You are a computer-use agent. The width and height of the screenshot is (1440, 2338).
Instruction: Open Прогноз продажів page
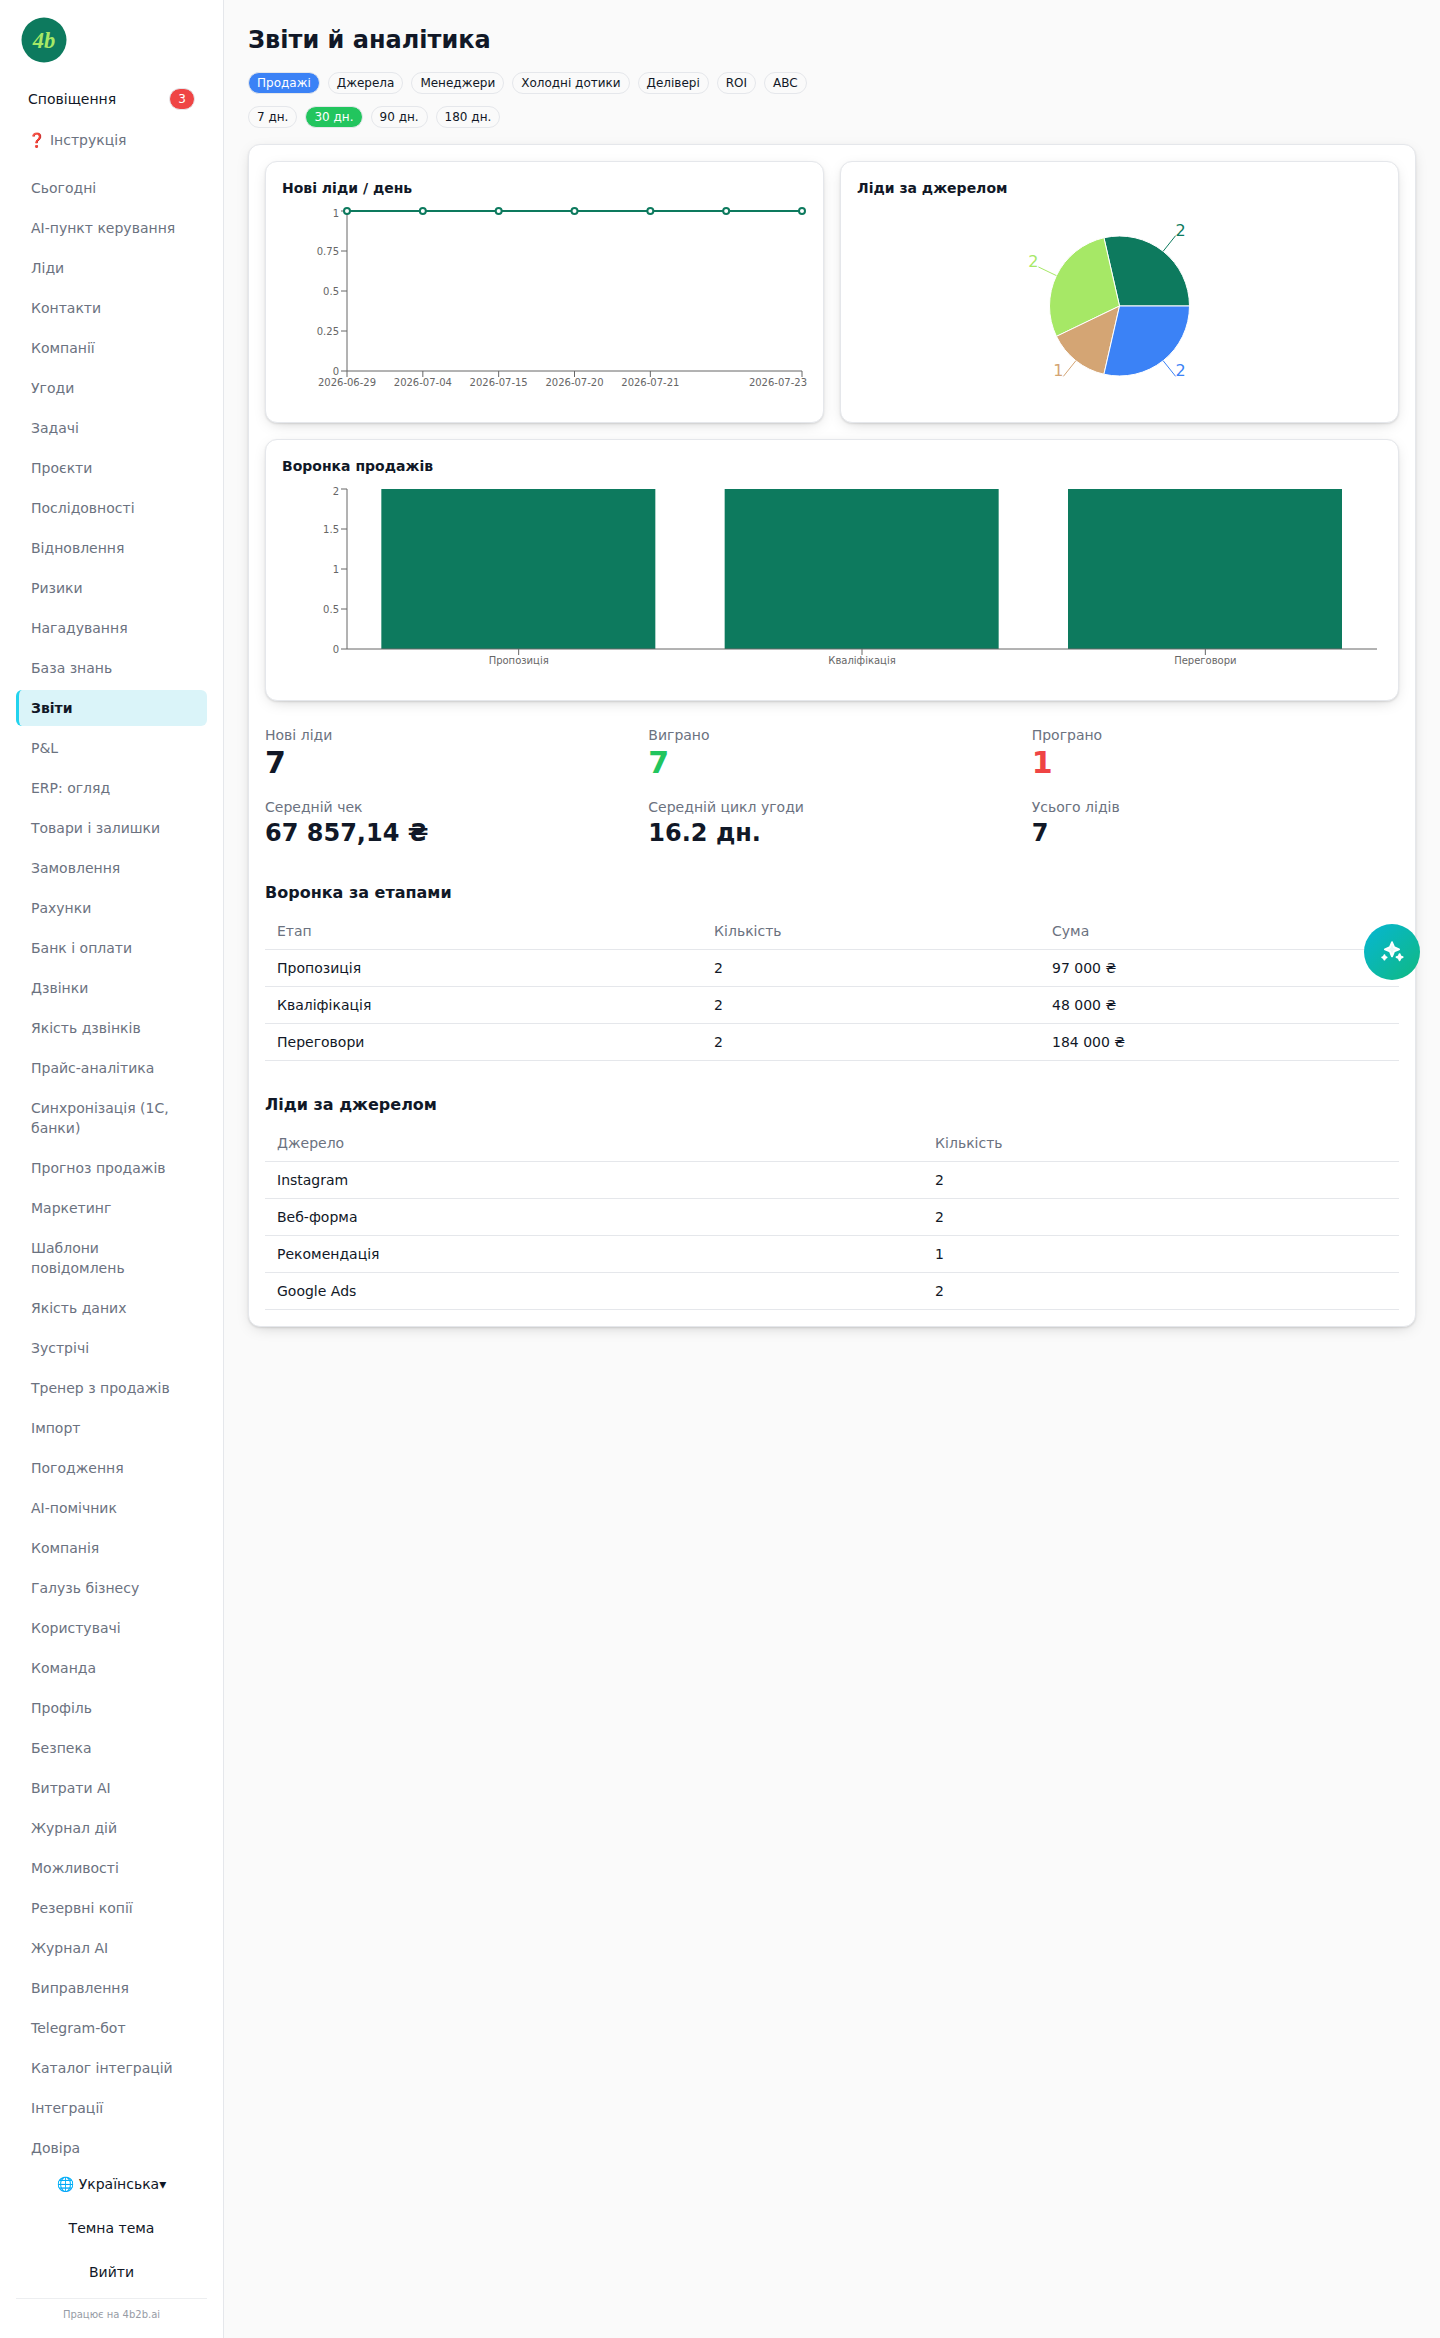(111, 1168)
